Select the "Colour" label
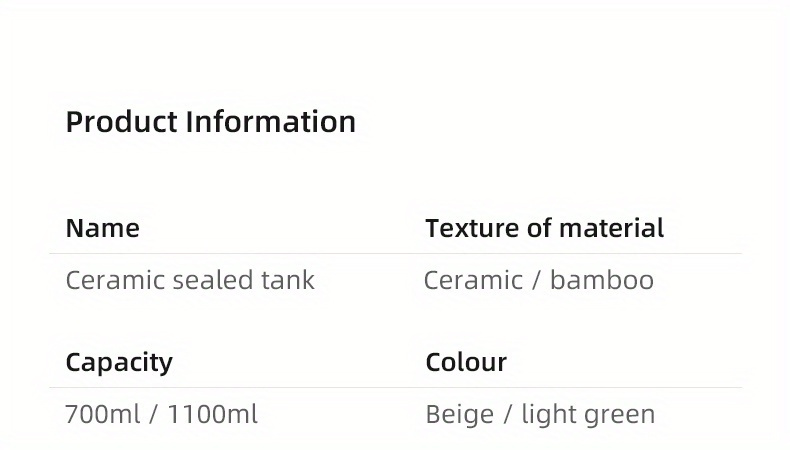This screenshot has width=790, height=450. pos(466,362)
